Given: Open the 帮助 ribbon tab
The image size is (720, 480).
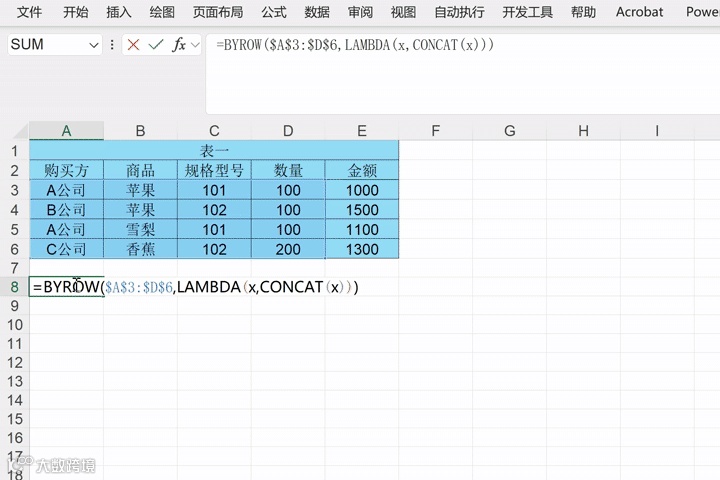Looking at the screenshot, I should [583, 12].
